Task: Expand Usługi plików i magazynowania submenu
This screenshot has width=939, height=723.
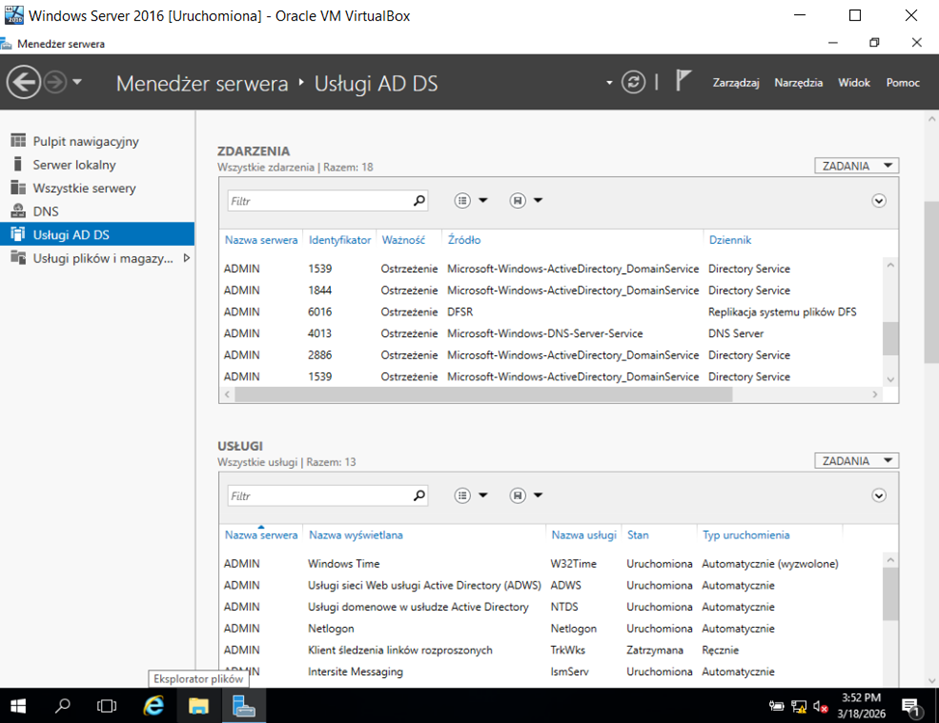Action: pos(186,258)
